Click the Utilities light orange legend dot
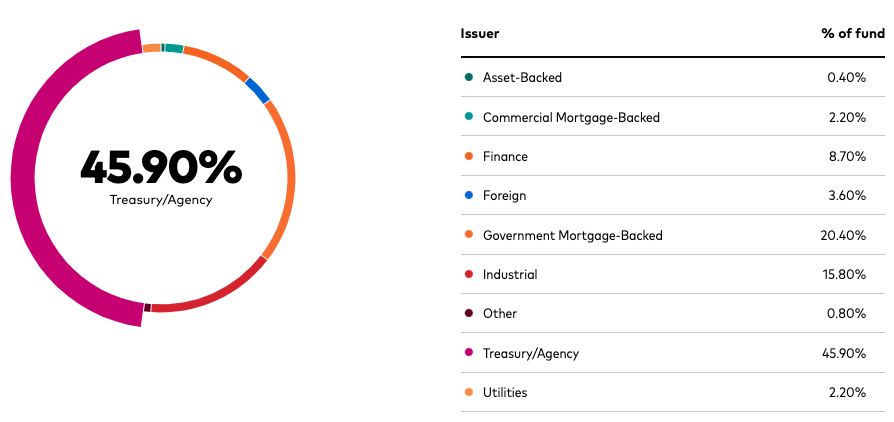The height and width of the screenshot is (422, 894). 469,392
